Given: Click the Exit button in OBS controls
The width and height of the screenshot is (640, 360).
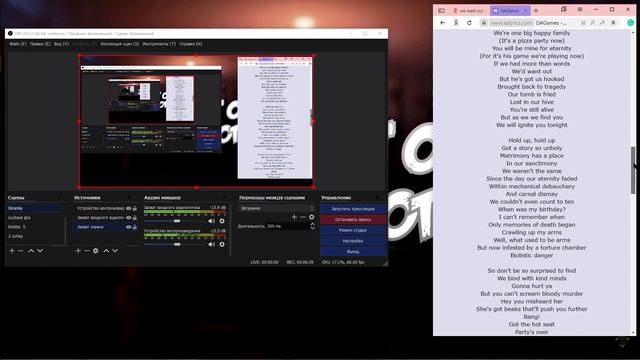Looking at the screenshot, I should coord(353,251).
